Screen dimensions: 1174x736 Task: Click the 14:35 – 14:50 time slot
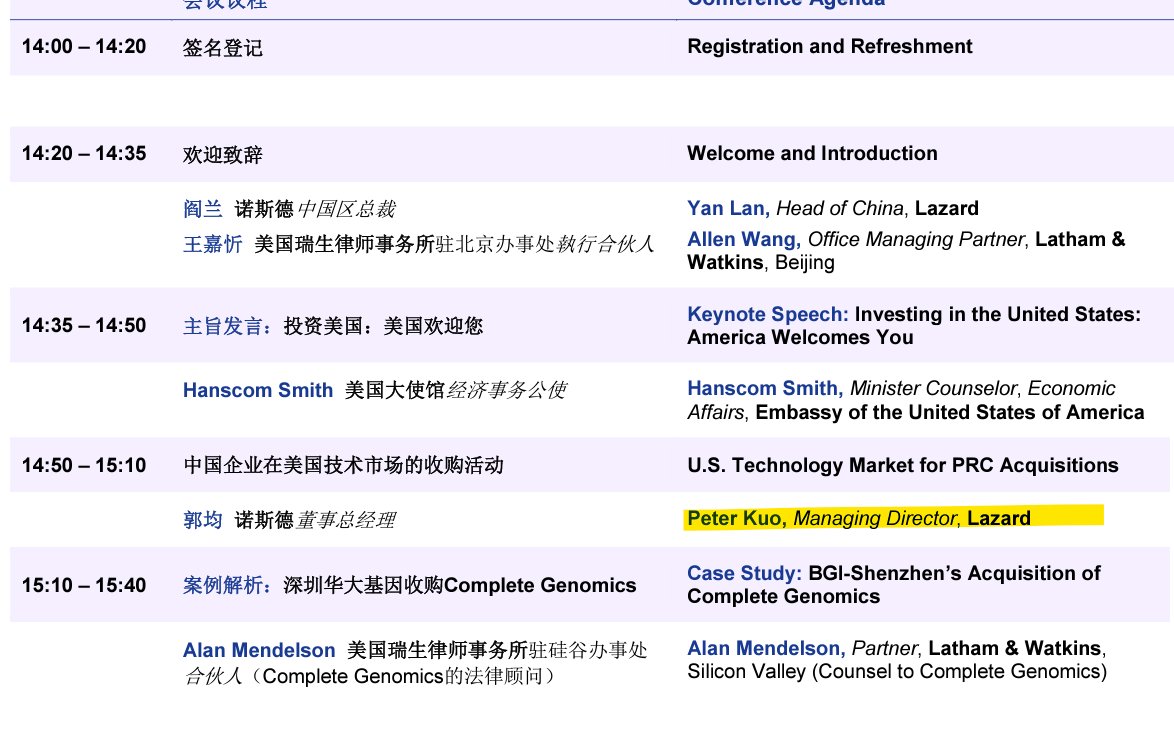(x=84, y=326)
